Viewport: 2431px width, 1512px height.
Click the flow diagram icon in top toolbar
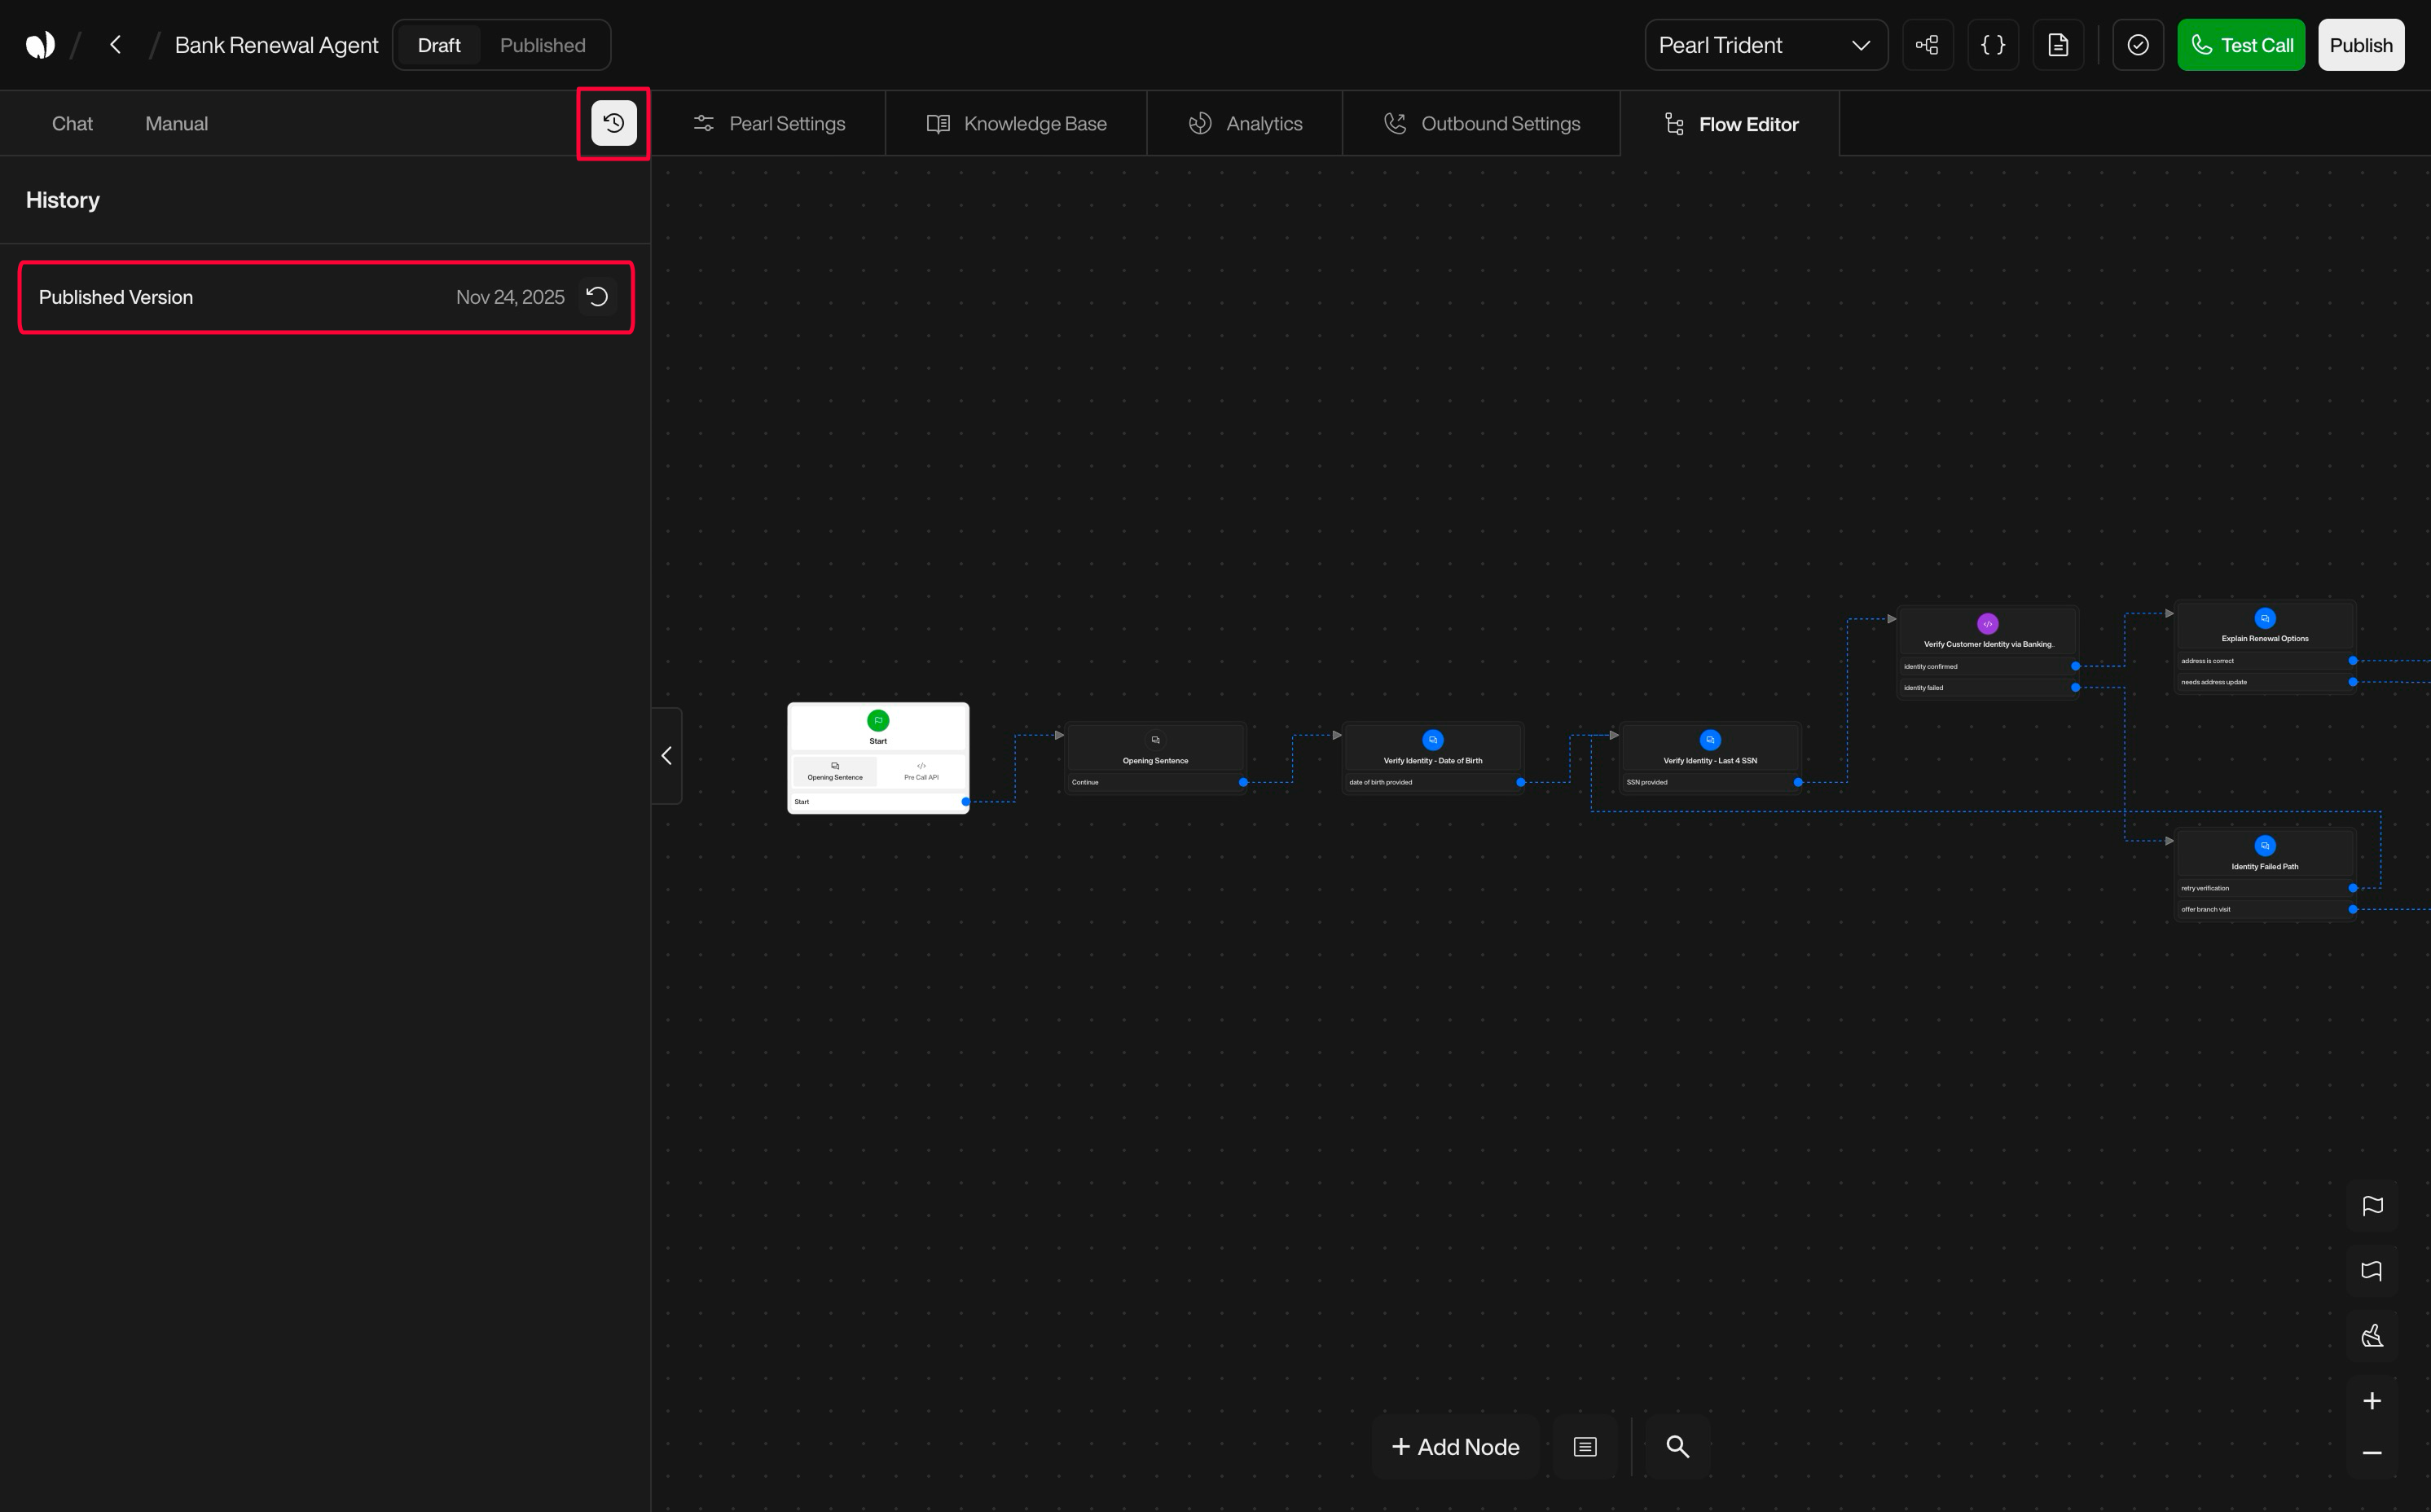click(x=1927, y=44)
